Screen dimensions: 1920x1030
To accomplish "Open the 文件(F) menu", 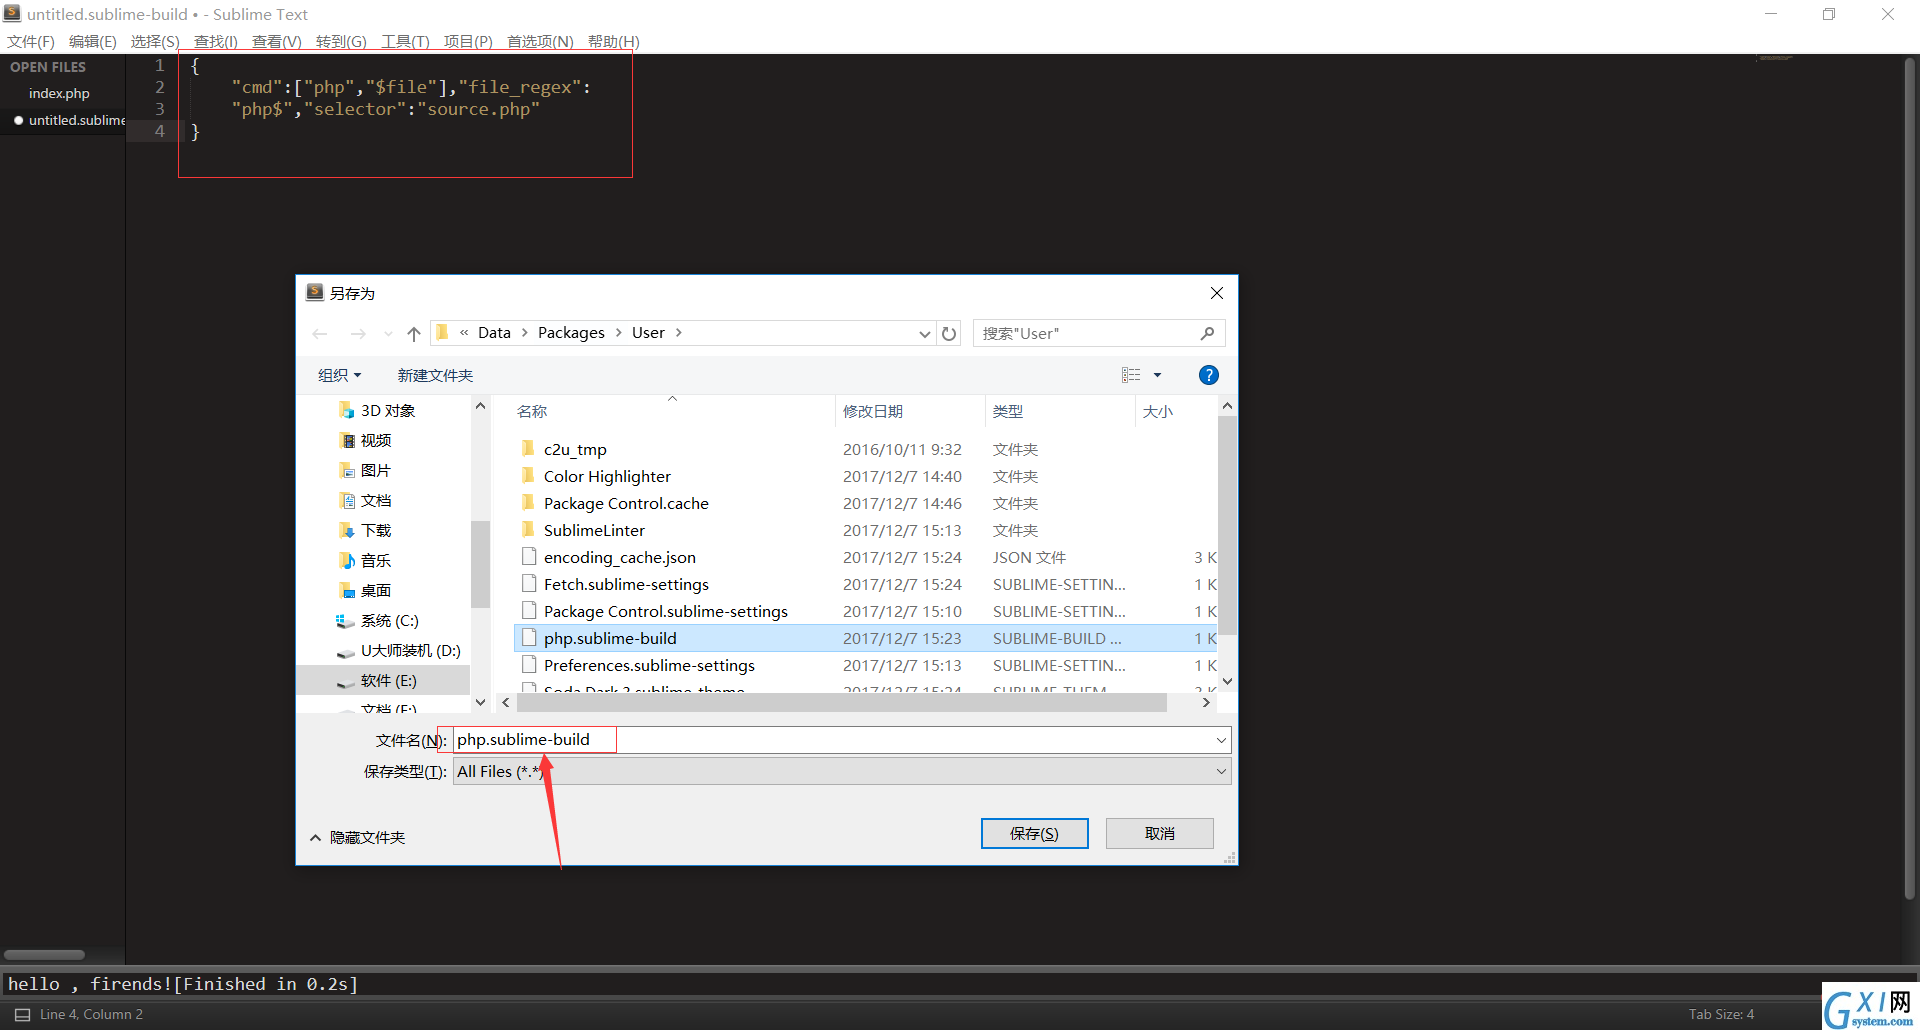I will (31, 41).
